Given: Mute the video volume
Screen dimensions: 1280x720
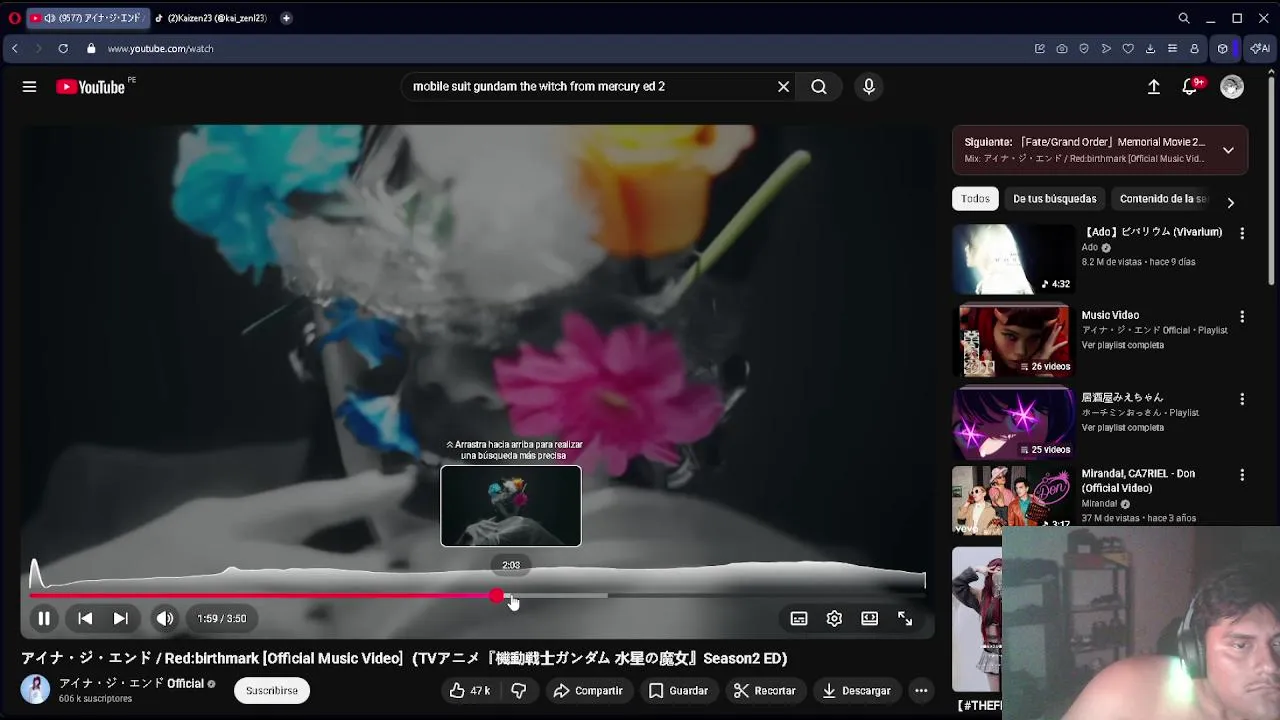Looking at the screenshot, I should point(165,619).
